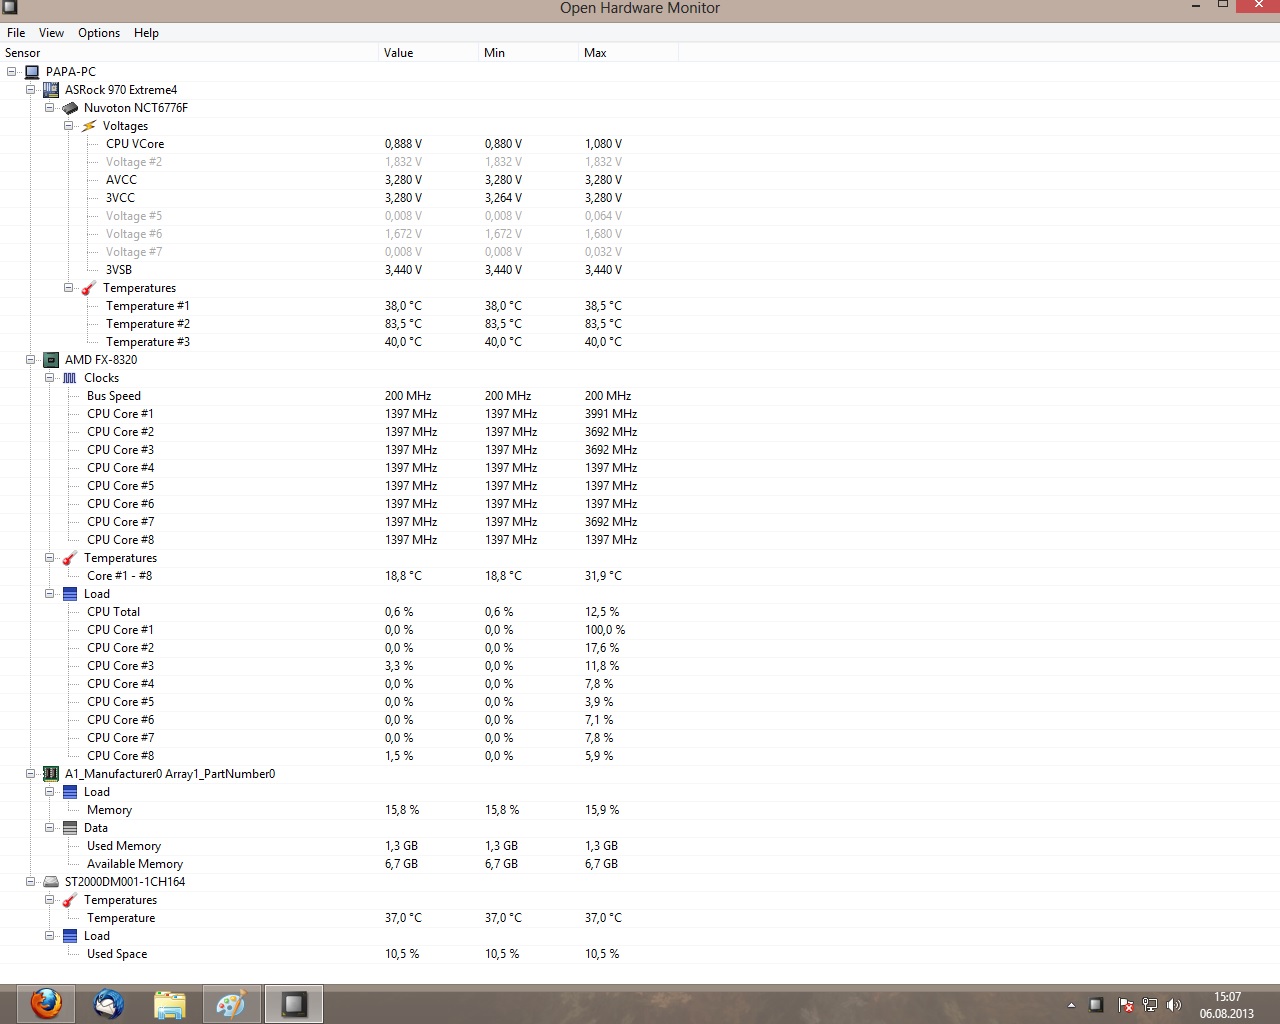Click the Clocks group icon
The width and height of the screenshot is (1280, 1024).
pyautogui.click(x=70, y=378)
